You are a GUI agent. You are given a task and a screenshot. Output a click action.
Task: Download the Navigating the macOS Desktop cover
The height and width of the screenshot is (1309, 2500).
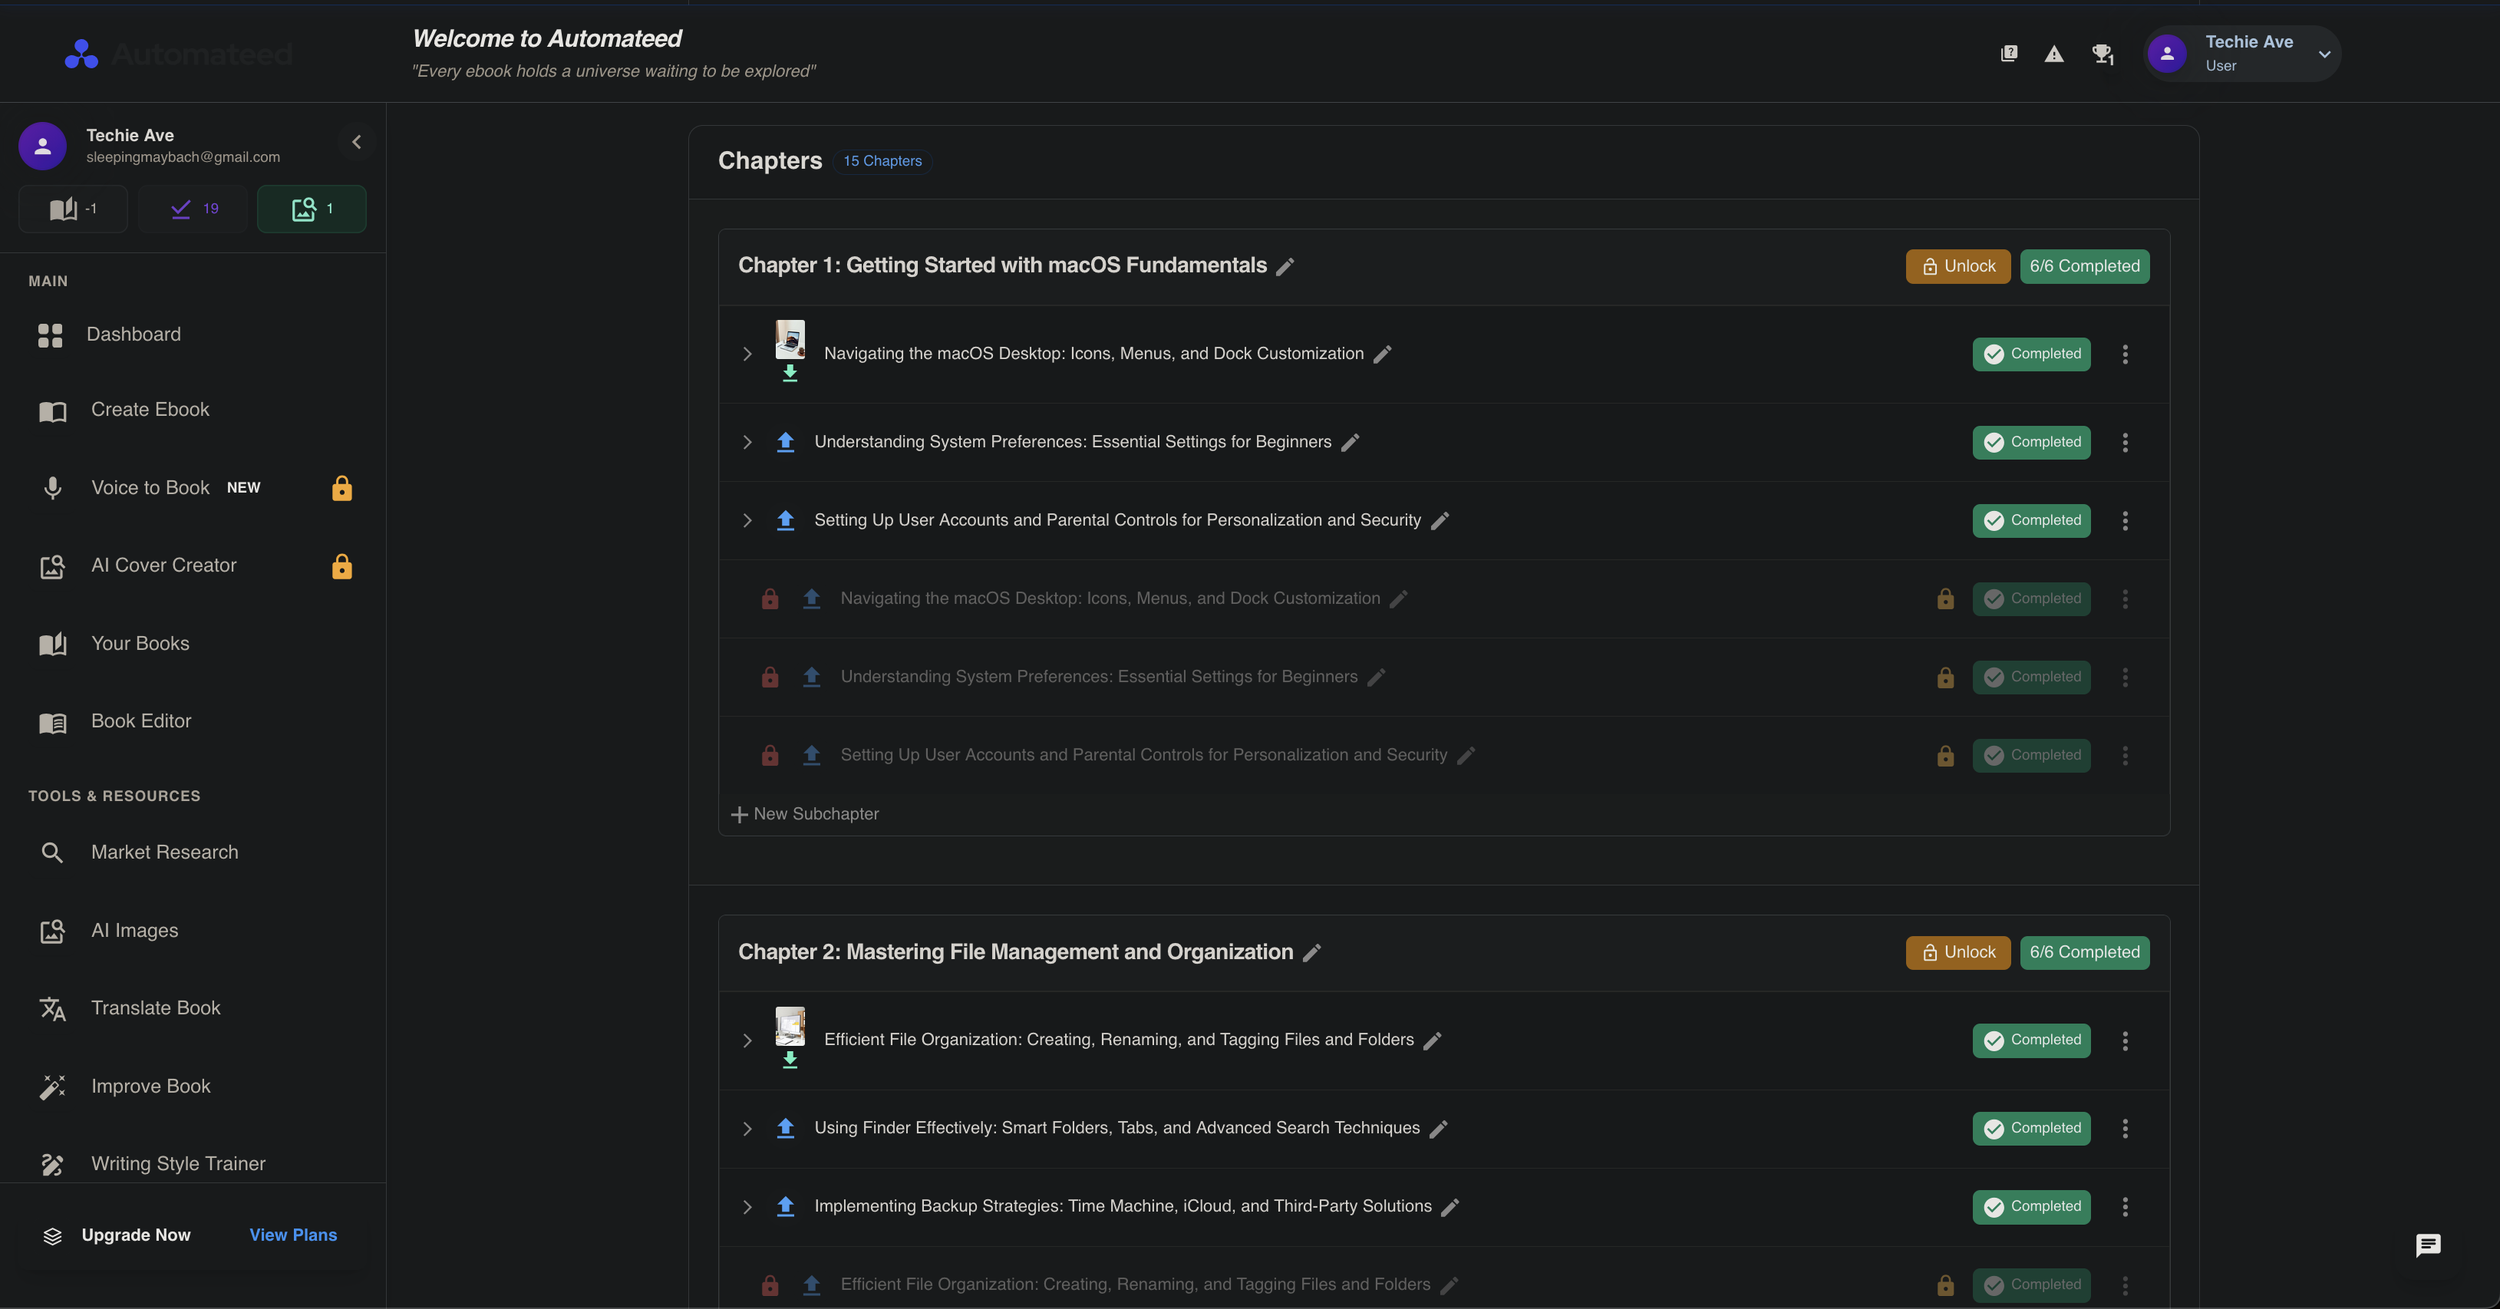point(790,373)
